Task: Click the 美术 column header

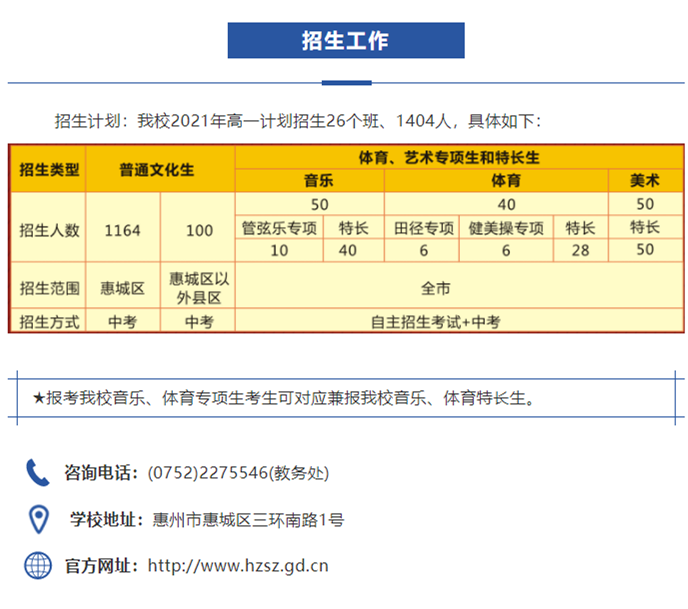Action: (x=645, y=181)
